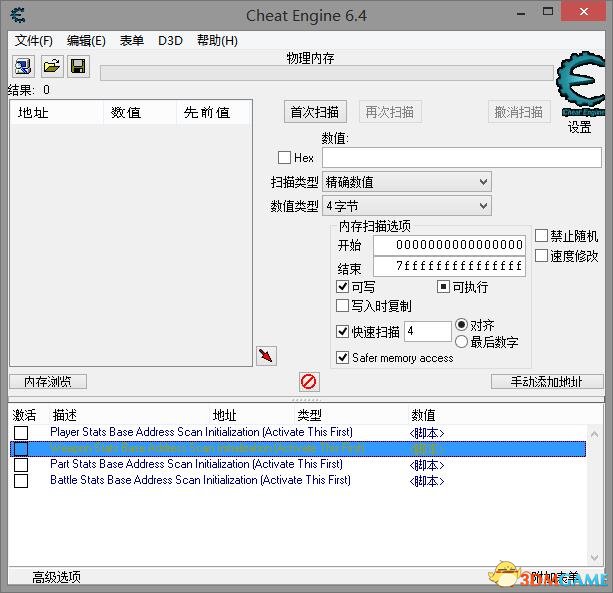The width and height of the screenshot is (613, 593).
Task: Enable the 禁止随机 checkbox
Action: tap(541, 236)
